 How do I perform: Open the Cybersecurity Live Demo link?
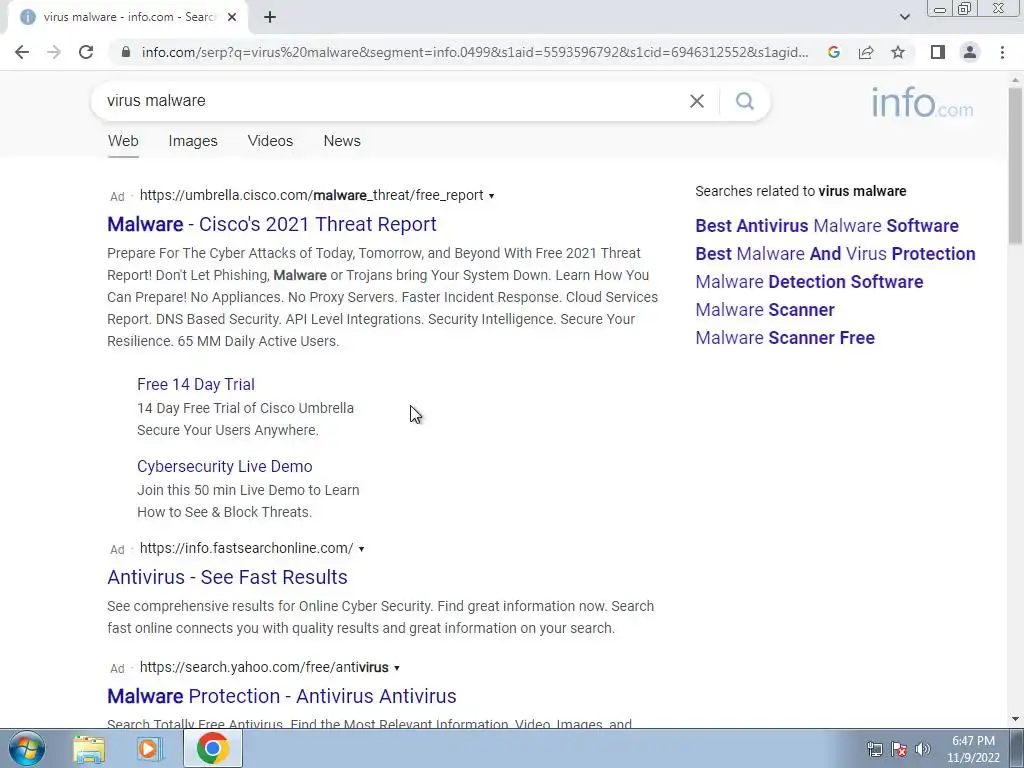[225, 466]
